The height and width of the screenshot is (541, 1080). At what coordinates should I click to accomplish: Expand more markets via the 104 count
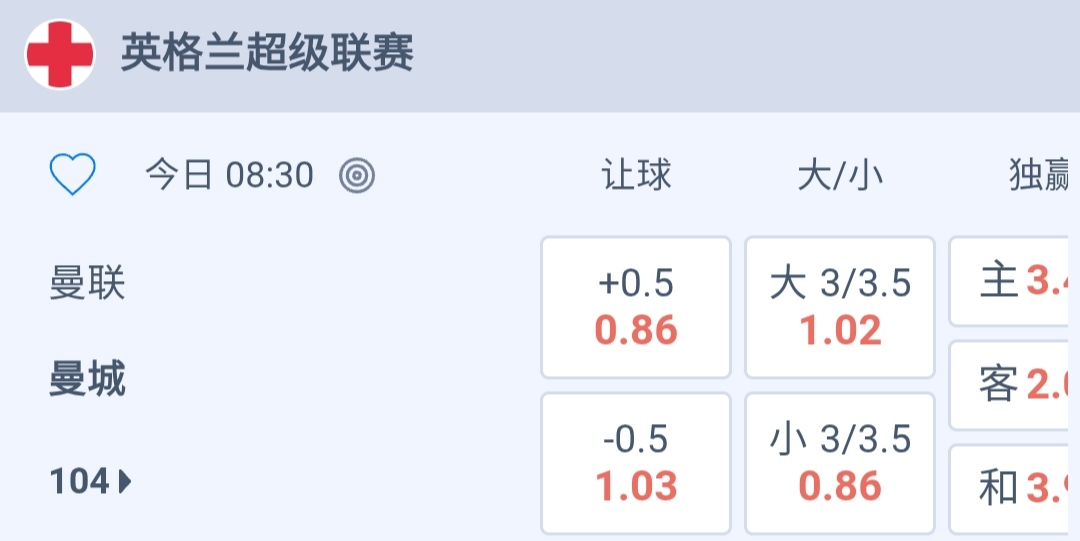[x=80, y=482]
